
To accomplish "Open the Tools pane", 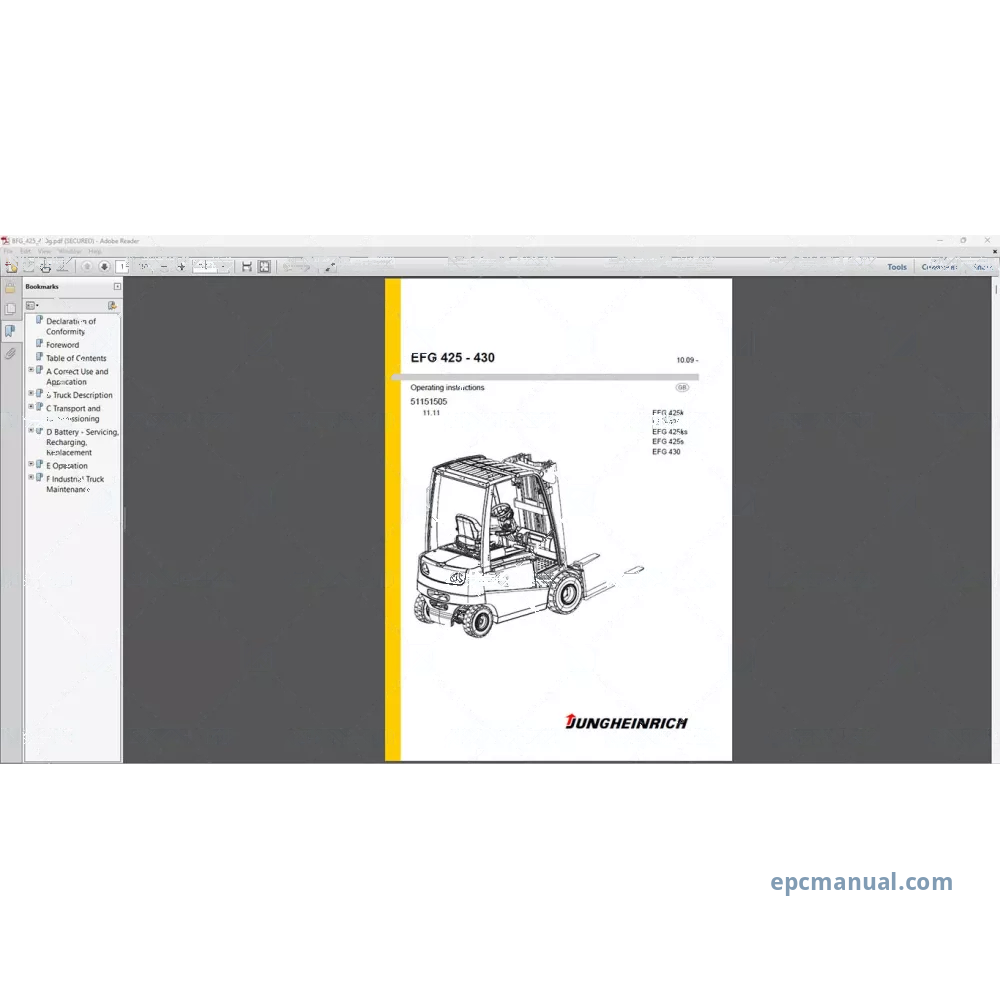I will click(897, 267).
